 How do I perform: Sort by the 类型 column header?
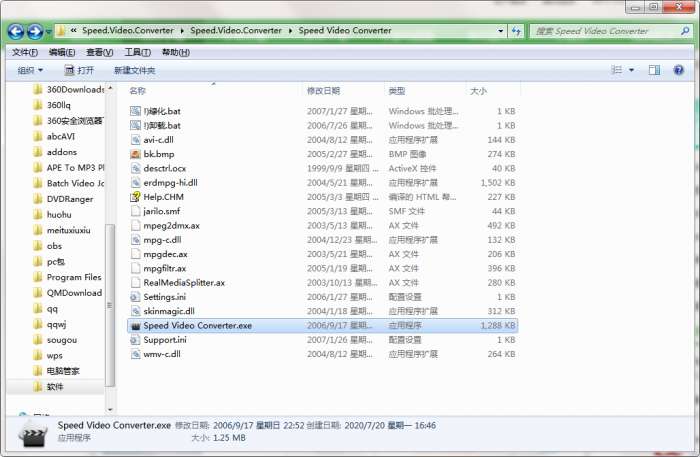[397, 91]
